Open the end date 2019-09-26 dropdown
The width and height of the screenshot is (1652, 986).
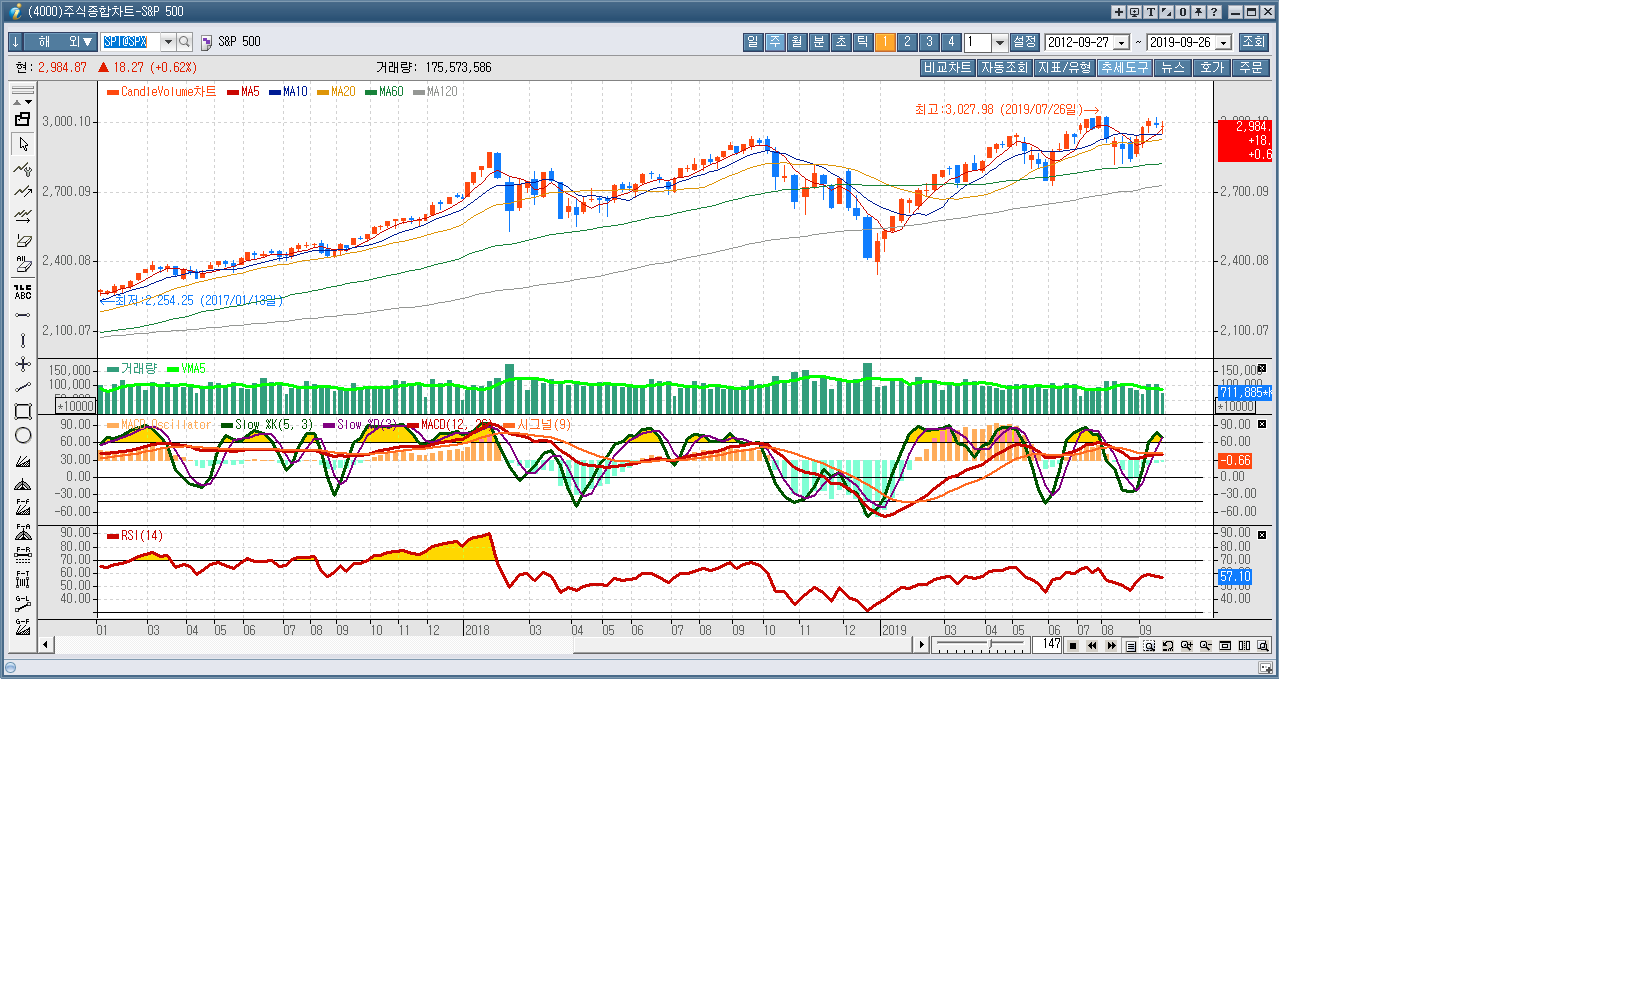pos(1223,43)
